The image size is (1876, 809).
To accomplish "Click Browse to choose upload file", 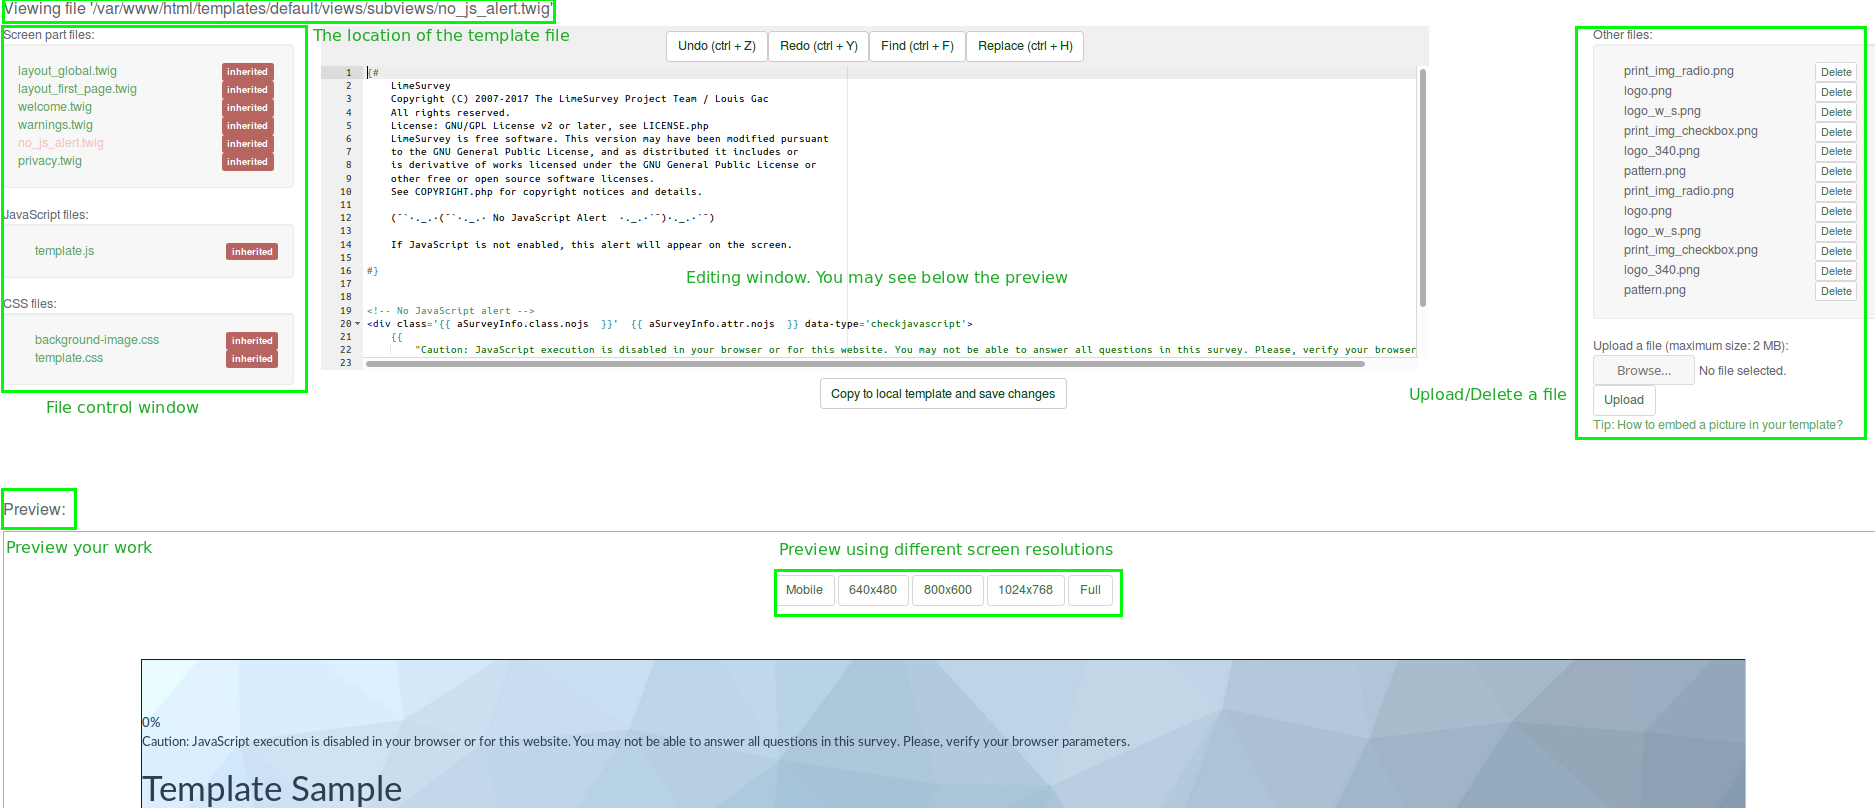I will click(1643, 371).
